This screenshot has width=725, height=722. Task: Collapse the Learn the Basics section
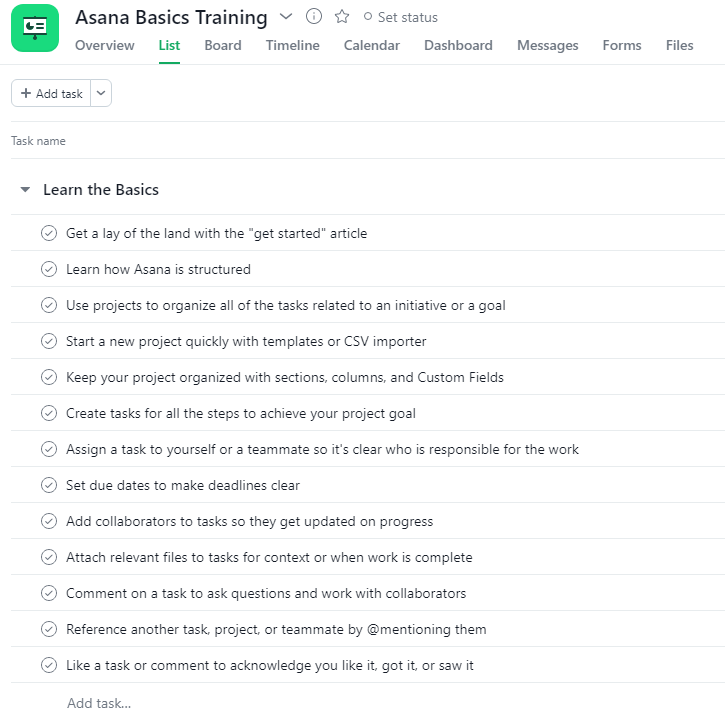[x=25, y=190]
